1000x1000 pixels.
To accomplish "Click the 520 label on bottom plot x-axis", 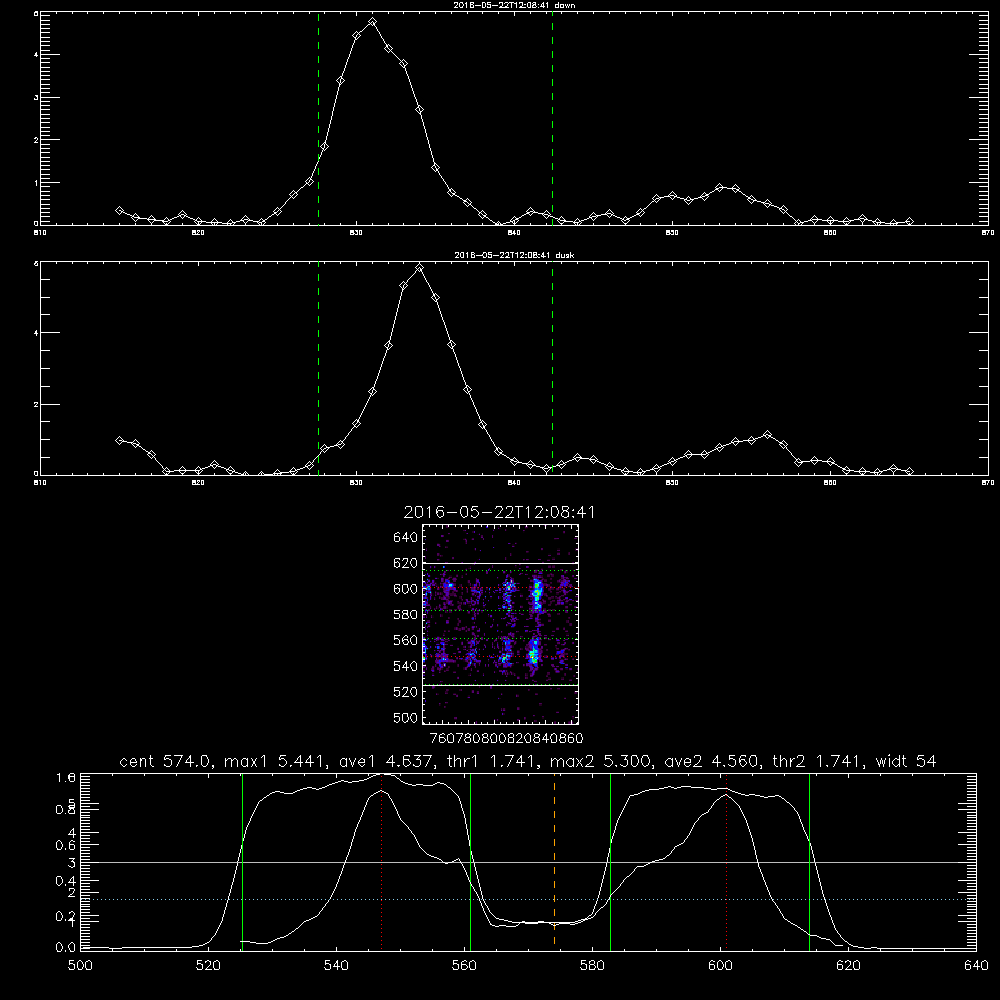I will (x=208, y=966).
